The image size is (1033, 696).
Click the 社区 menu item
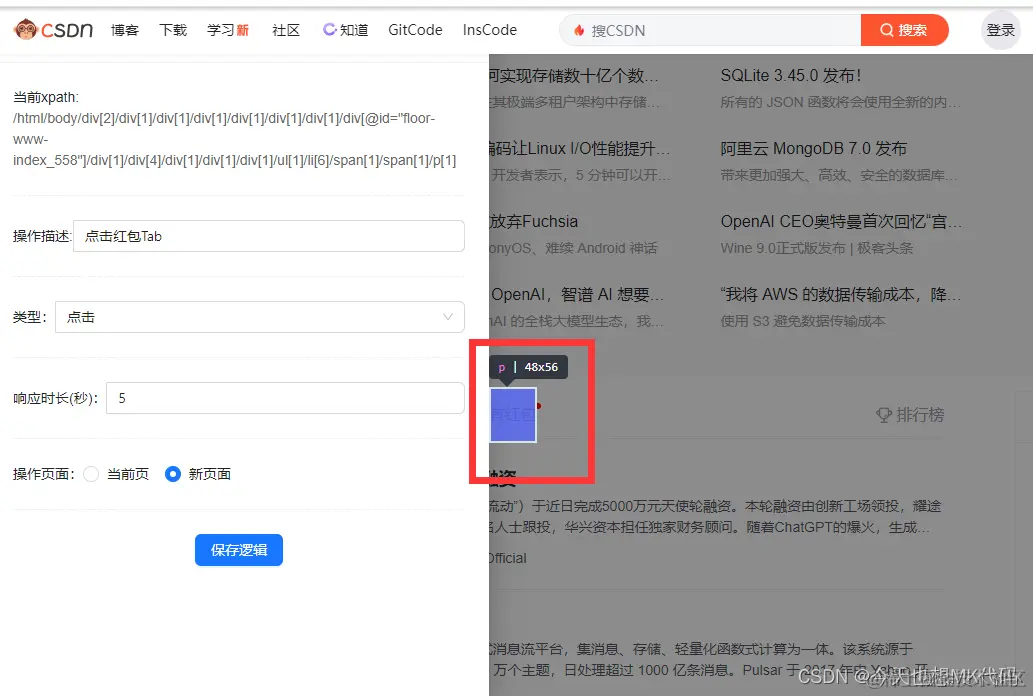(285, 30)
